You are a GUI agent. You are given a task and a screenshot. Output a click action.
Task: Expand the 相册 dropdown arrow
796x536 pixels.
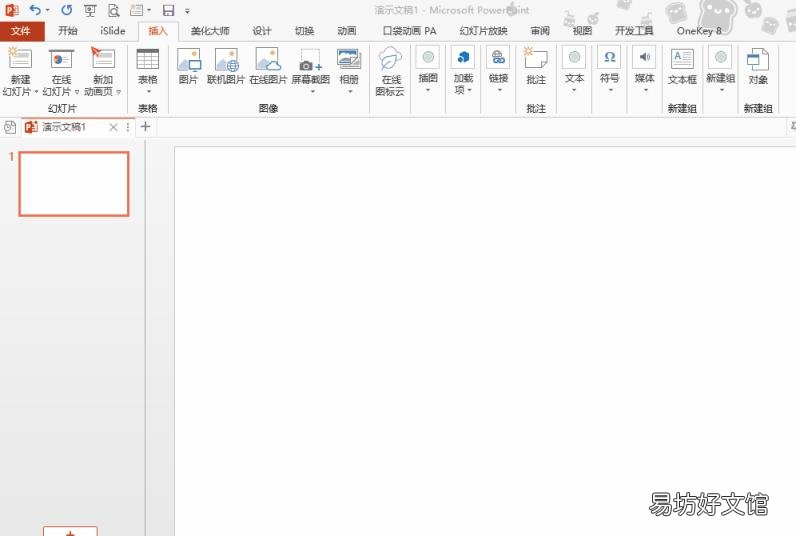[350, 92]
